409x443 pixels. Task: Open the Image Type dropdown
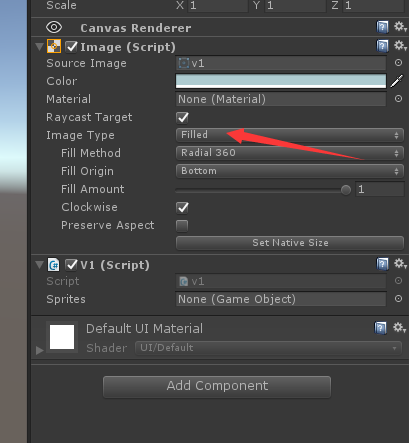coord(290,135)
